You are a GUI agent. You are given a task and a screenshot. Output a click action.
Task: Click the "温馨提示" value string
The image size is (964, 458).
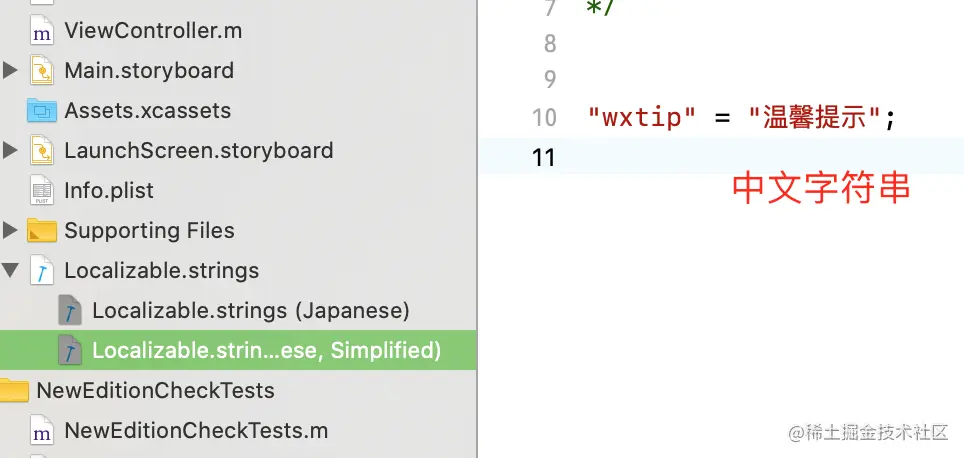(x=815, y=117)
